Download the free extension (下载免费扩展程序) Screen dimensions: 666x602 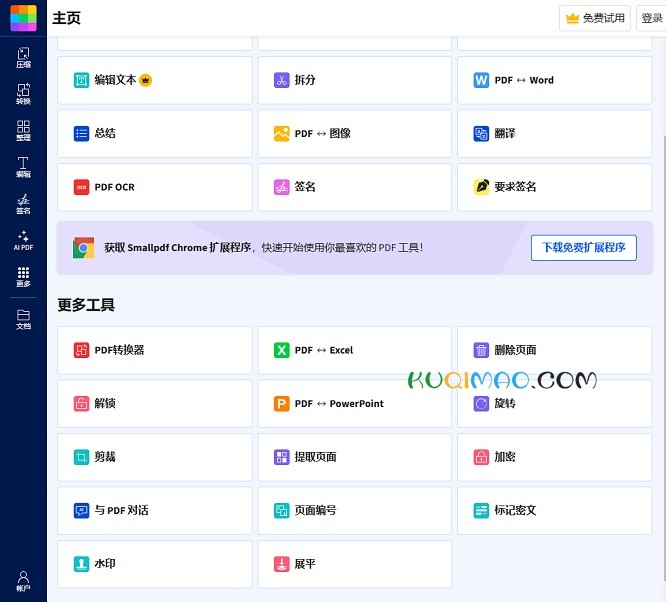point(584,248)
